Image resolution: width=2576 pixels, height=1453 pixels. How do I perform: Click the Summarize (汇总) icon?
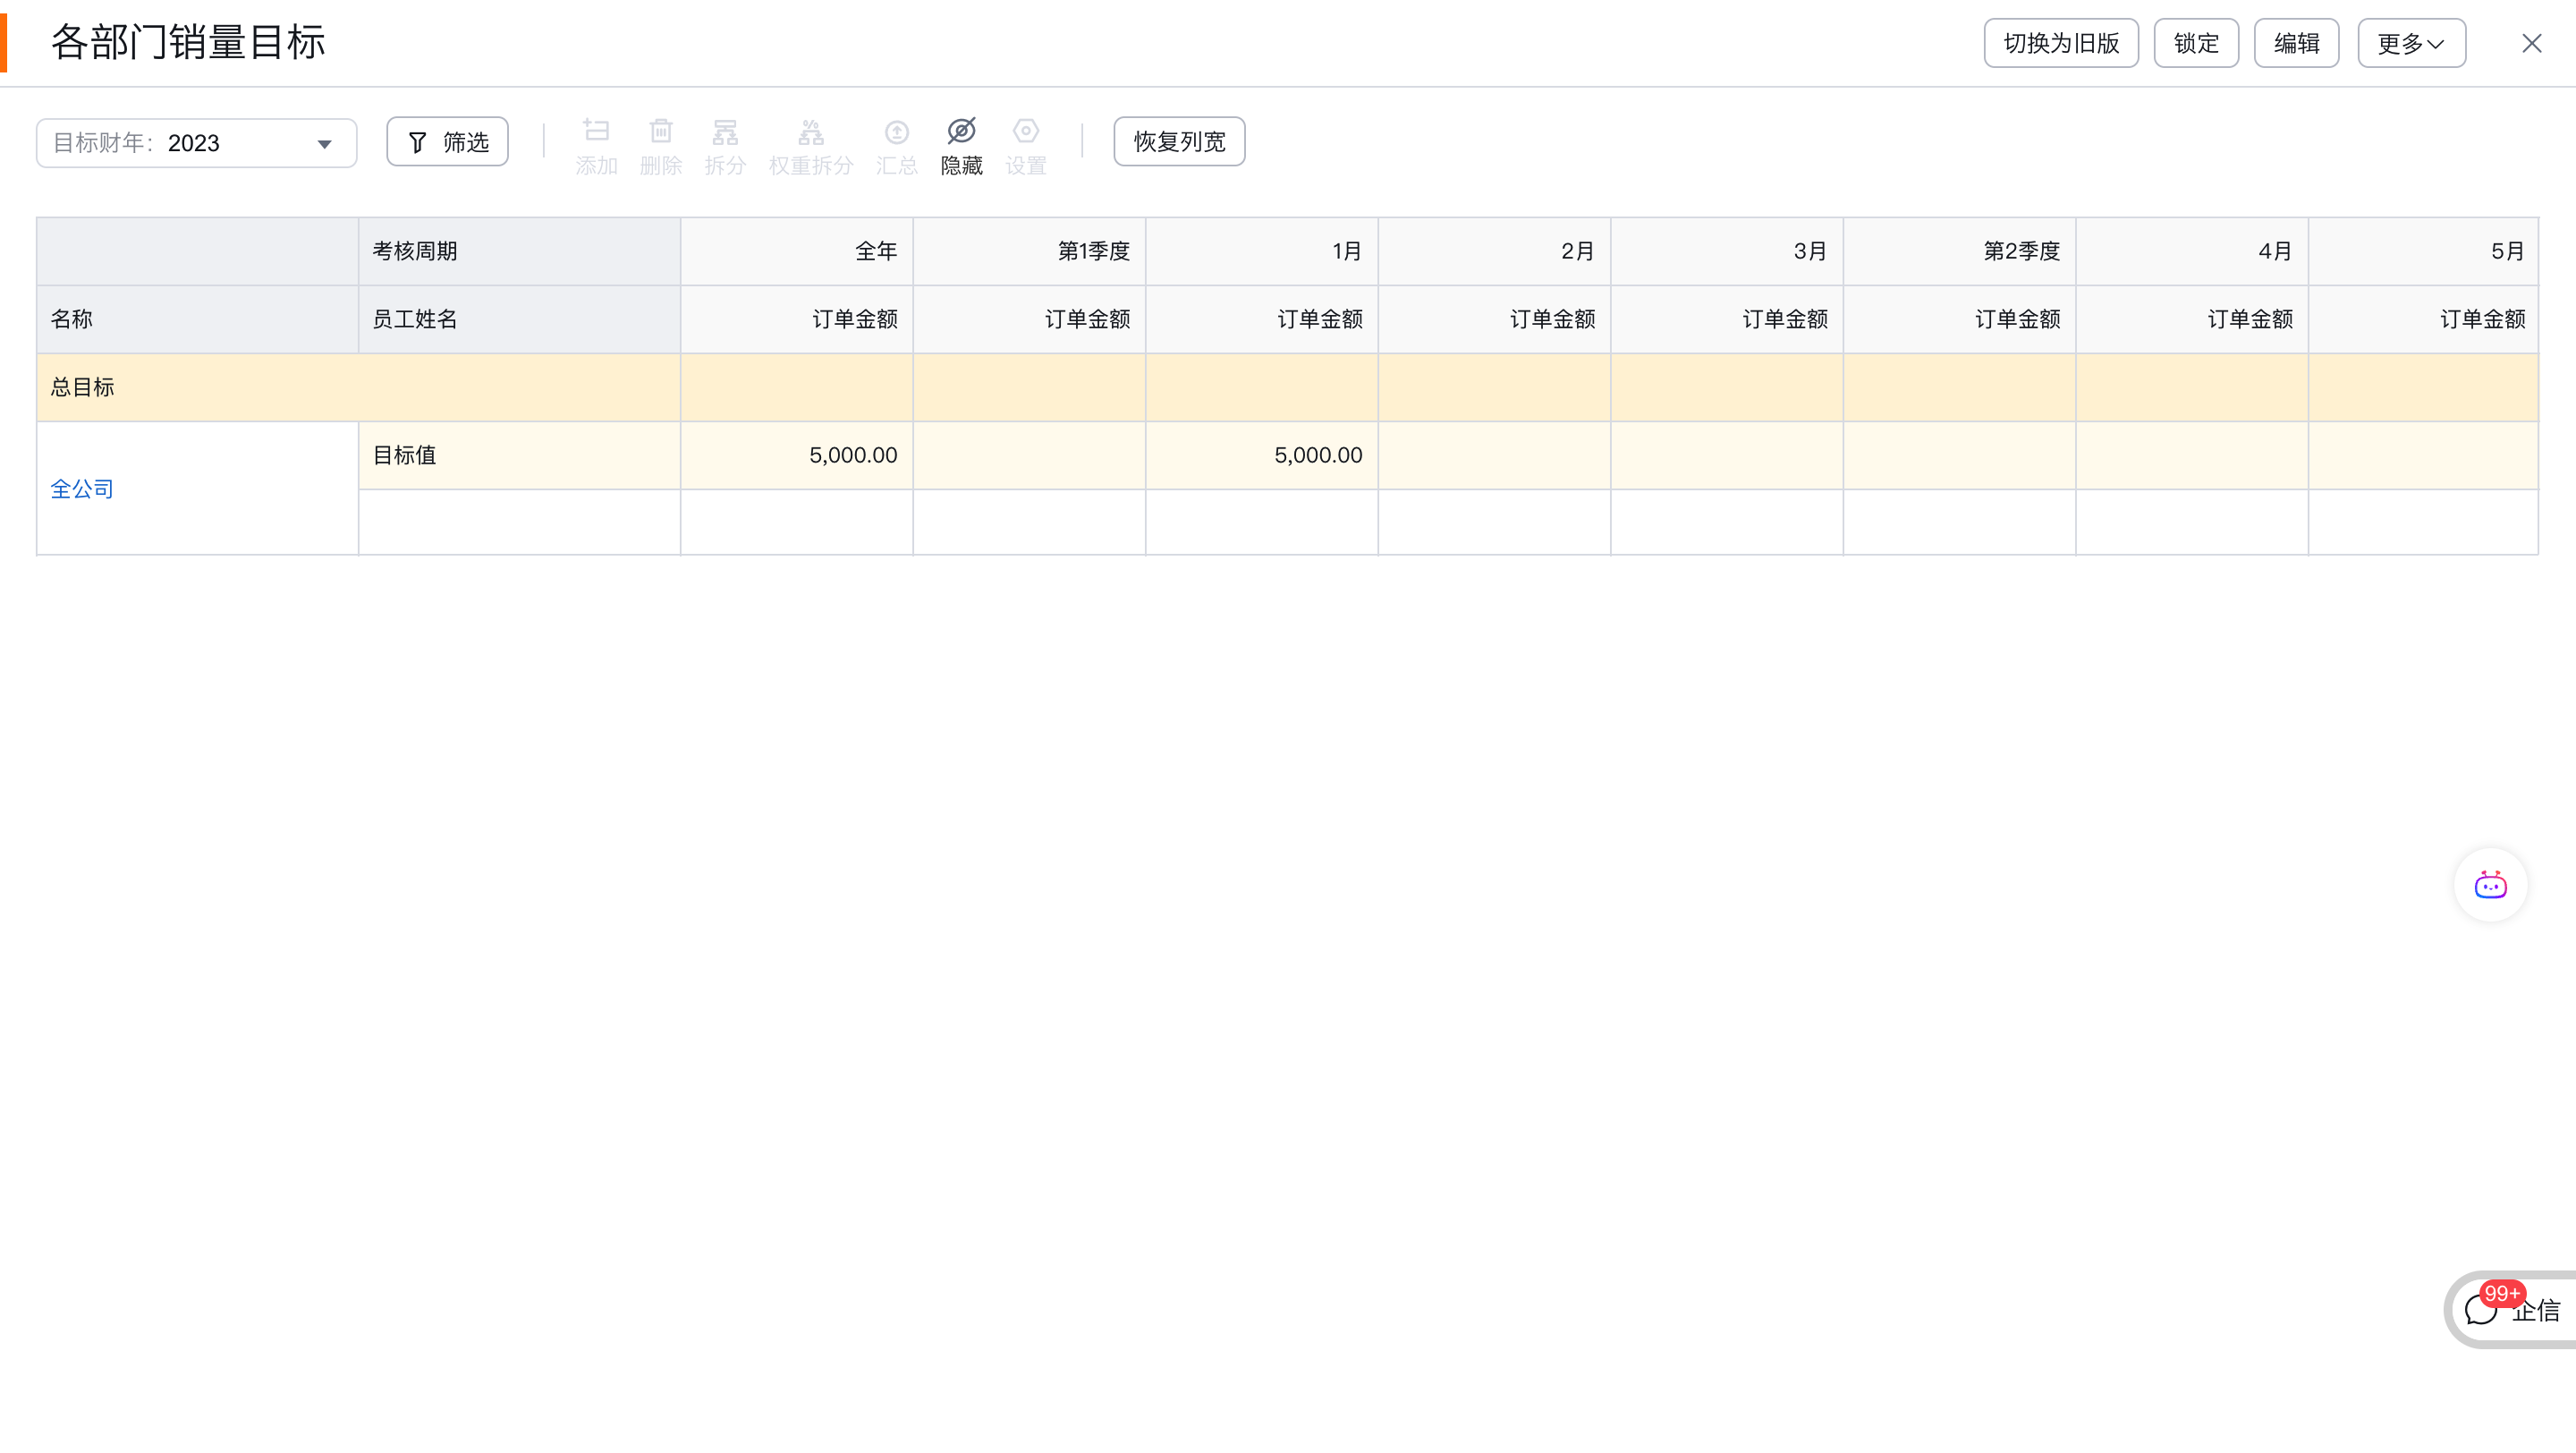click(x=896, y=132)
